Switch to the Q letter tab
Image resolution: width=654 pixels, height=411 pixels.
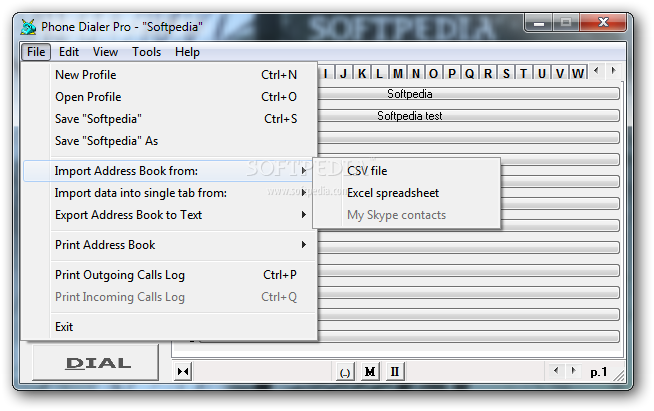click(470, 73)
